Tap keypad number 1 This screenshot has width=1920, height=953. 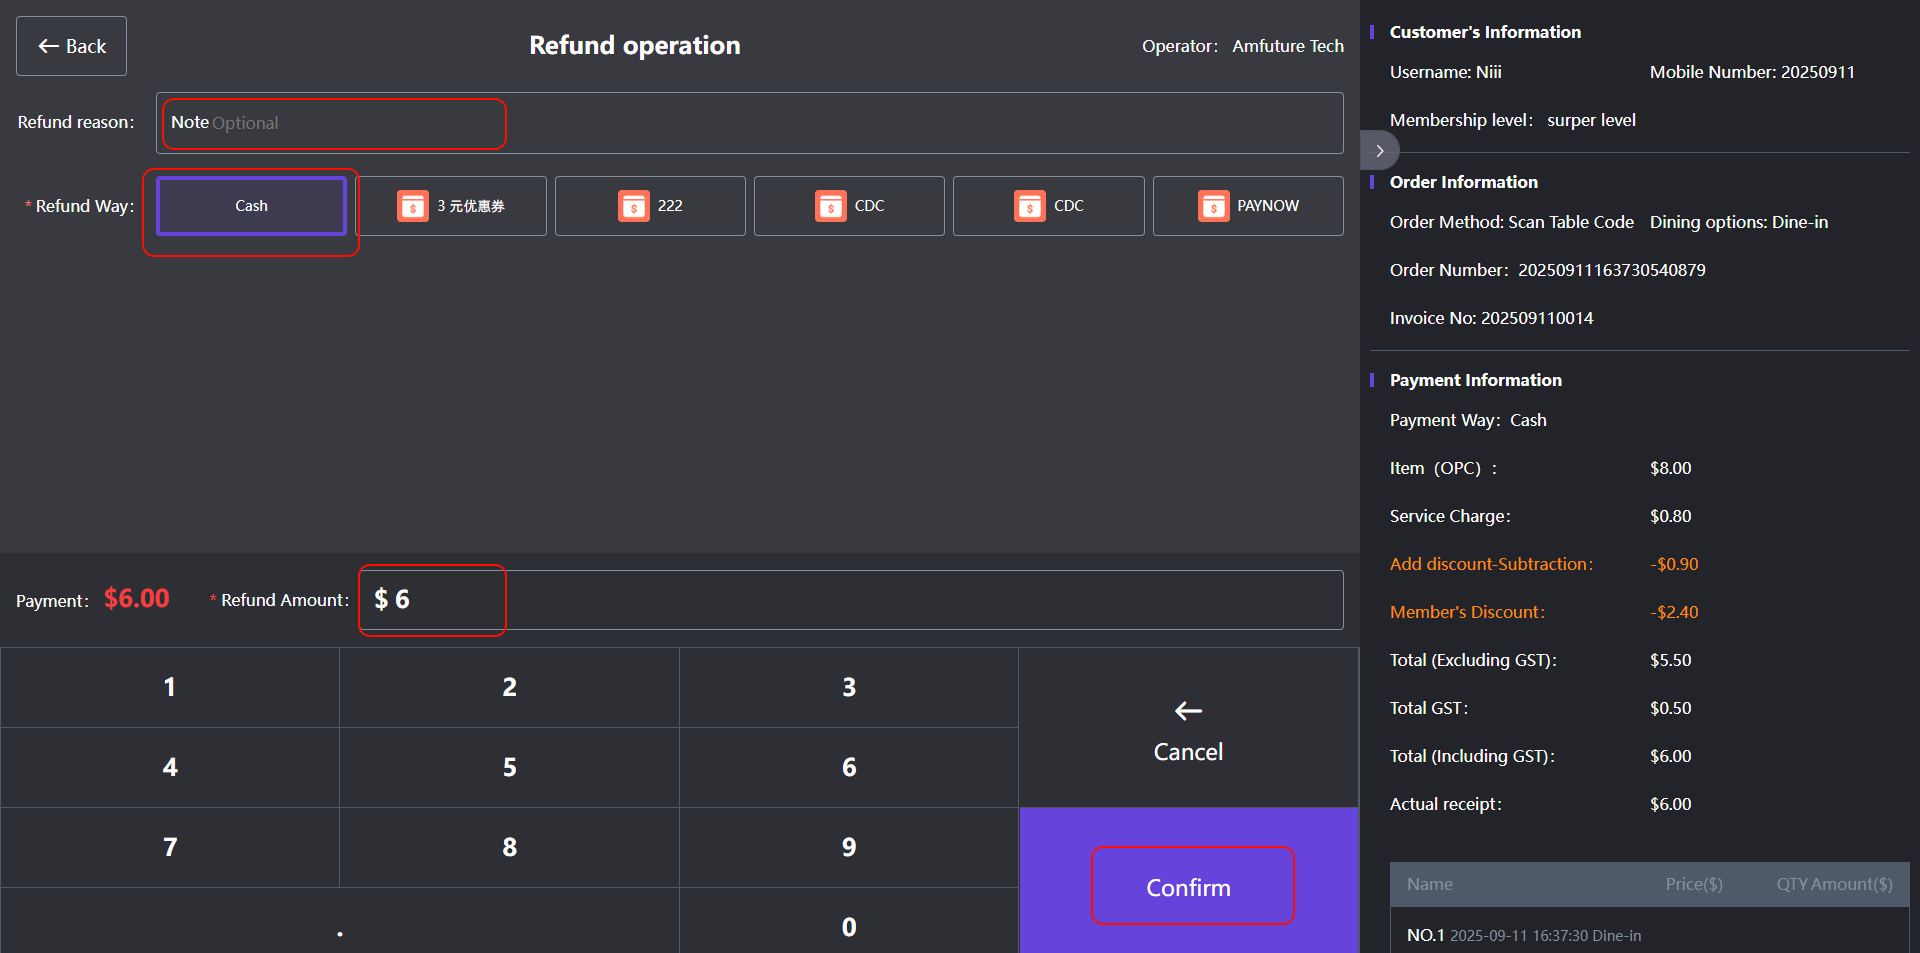[170, 687]
